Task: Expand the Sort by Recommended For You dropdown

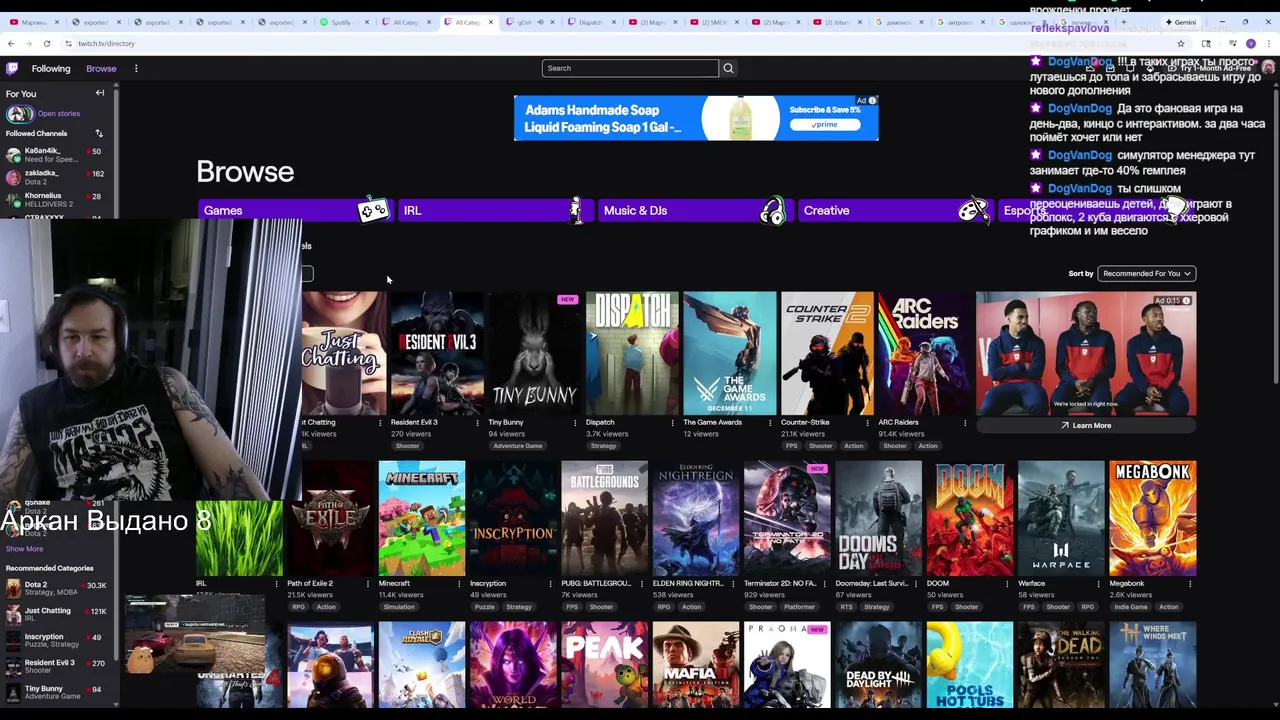Action: click(x=1146, y=273)
